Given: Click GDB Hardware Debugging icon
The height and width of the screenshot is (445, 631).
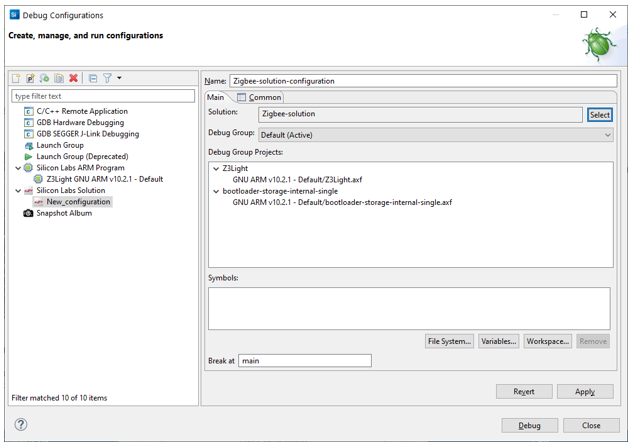Looking at the screenshot, I should [28, 123].
